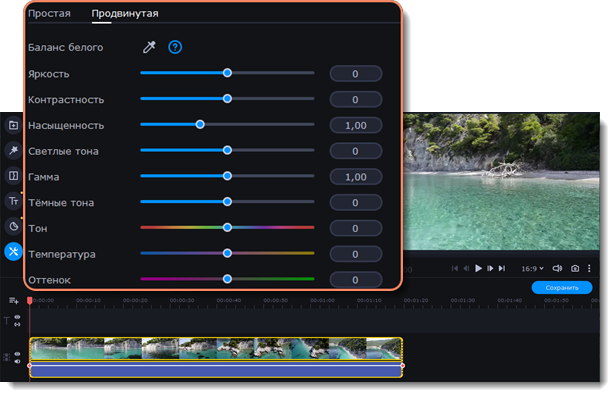Click the 00:00:30 mark on ruler
The width and height of the screenshot is (615, 397).
pos(182,300)
